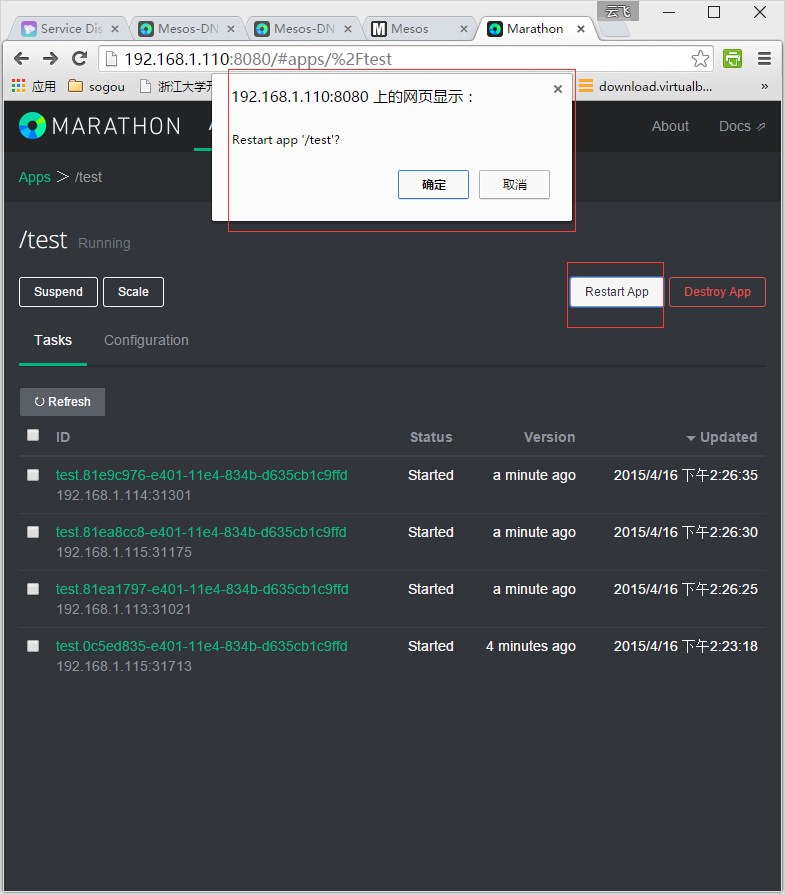The width and height of the screenshot is (785, 895).
Task: Click the browser forward arrow
Action: pyautogui.click(x=50, y=58)
